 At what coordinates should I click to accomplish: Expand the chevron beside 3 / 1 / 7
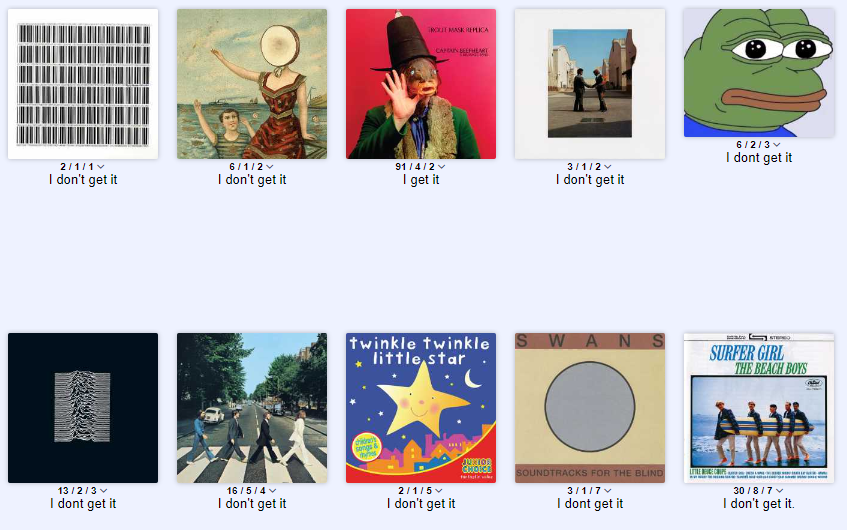tap(608, 491)
